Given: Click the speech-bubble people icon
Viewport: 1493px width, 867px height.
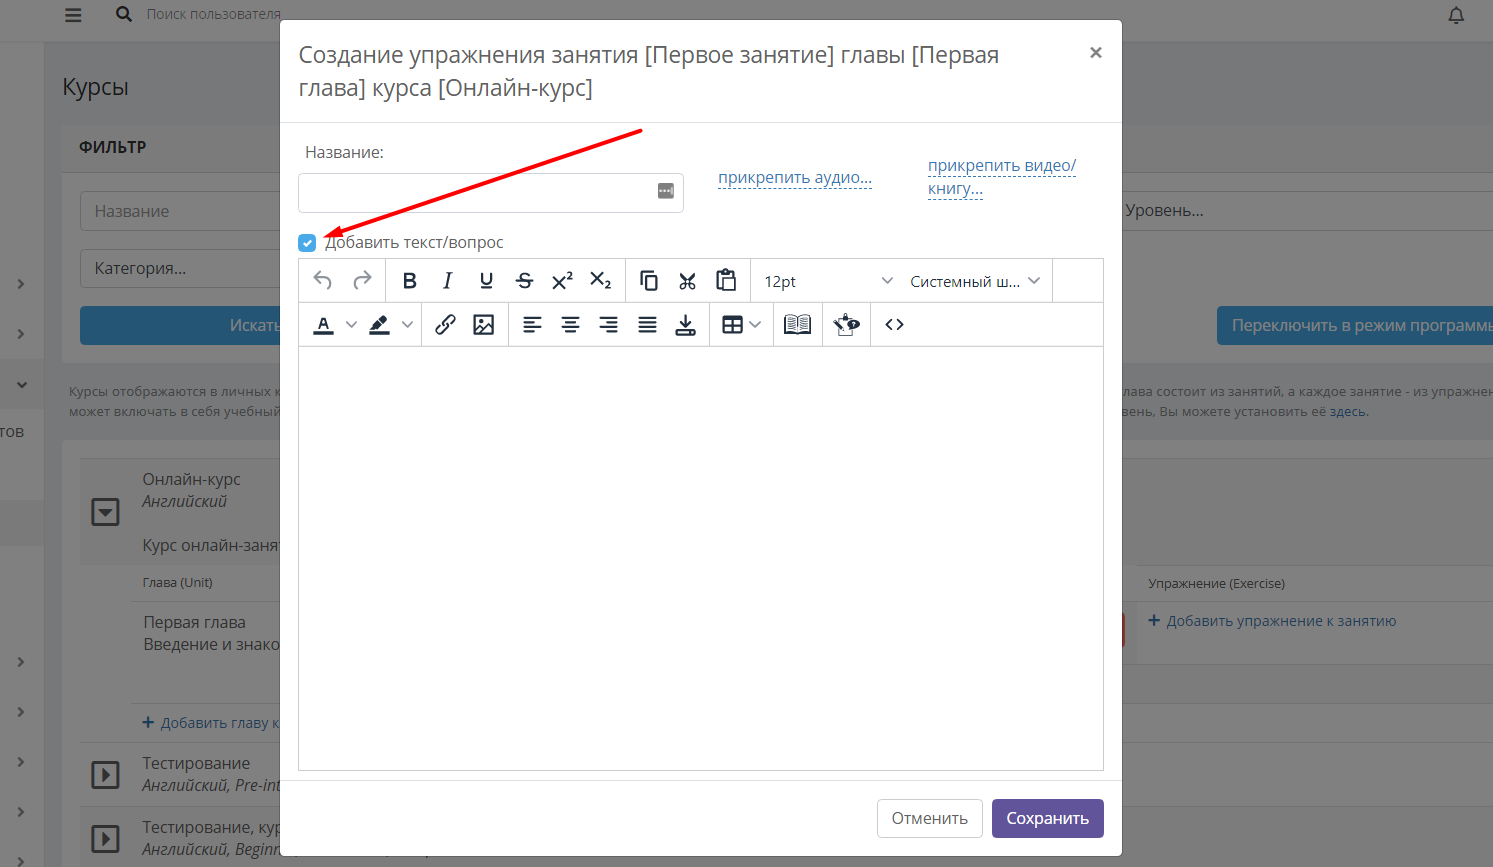Looking at the screenshot, I should (x=846, y=325).
